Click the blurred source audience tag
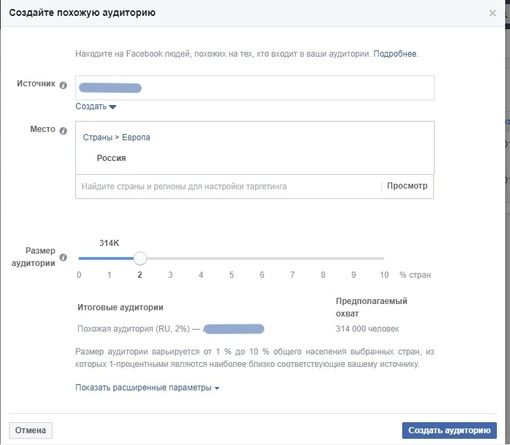Screen dimensions: 510x445 click(x=110, y=88)
